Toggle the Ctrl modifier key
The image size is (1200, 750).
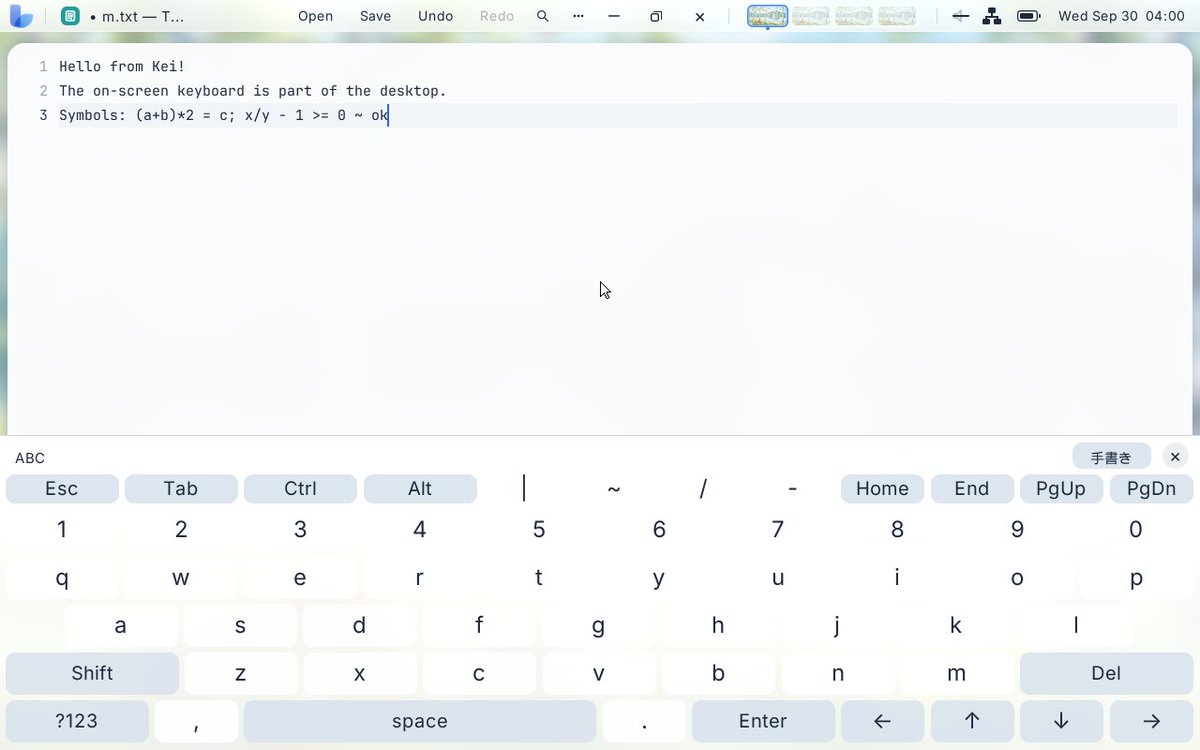click(300, 488)
